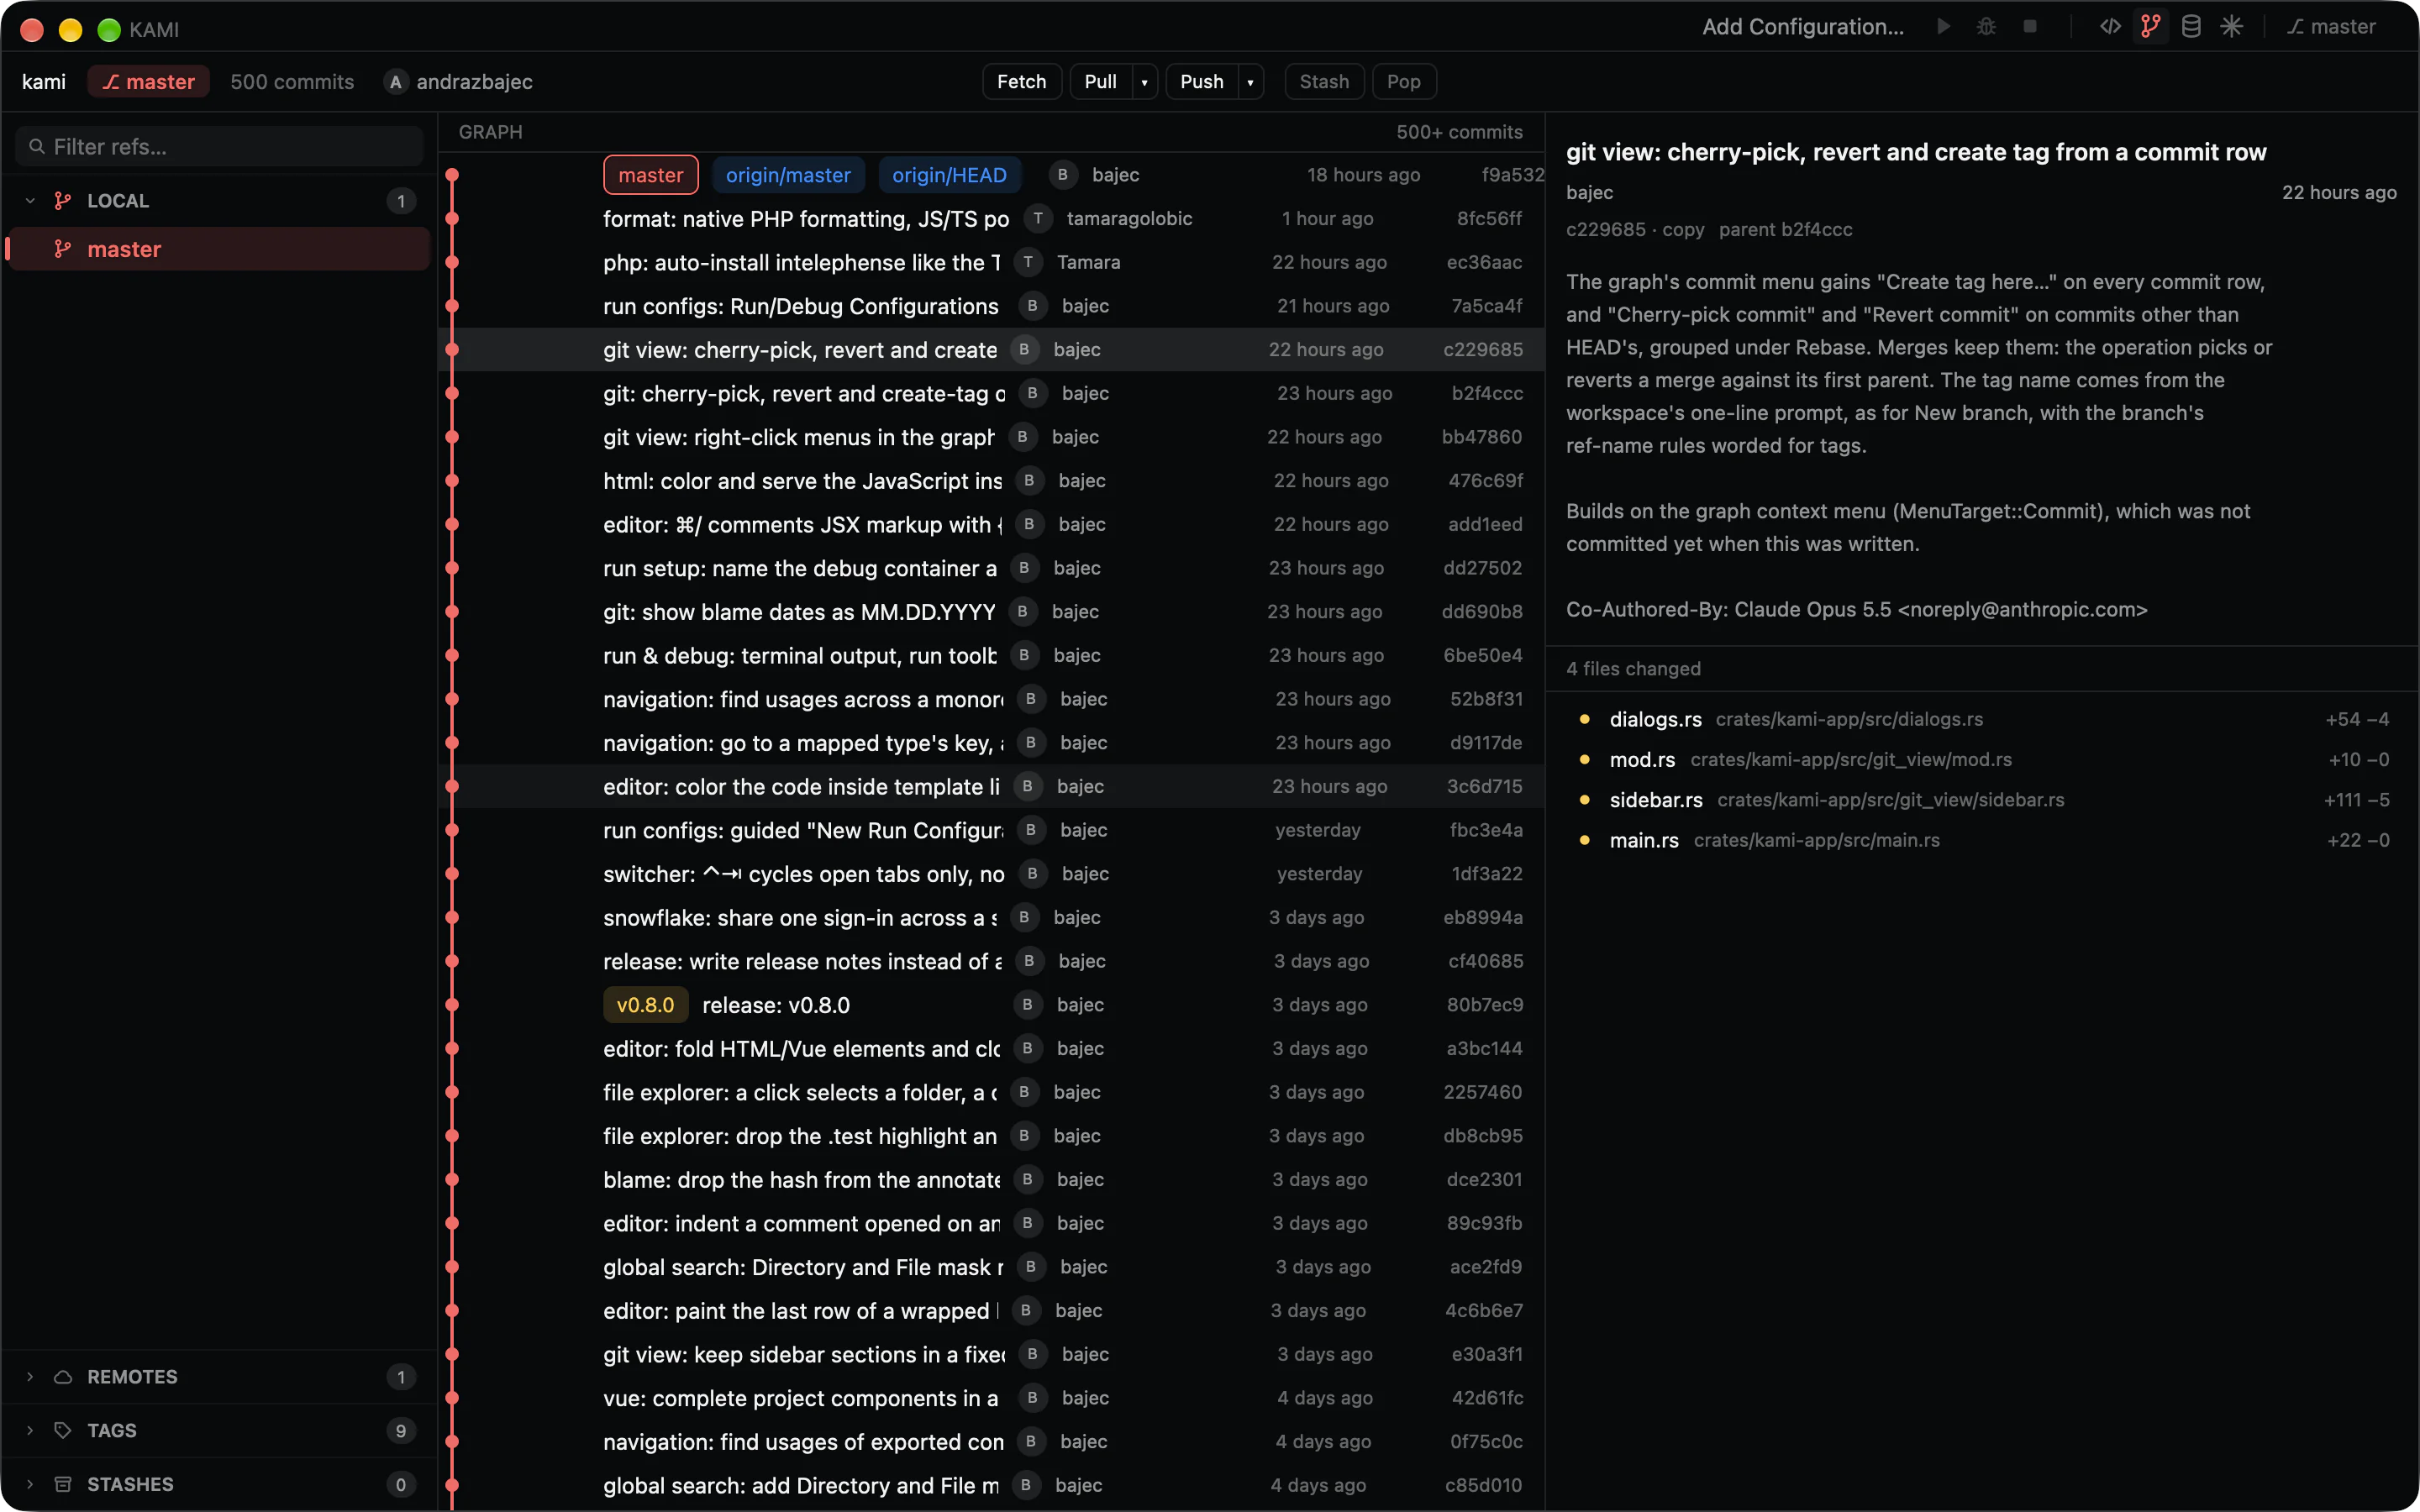The width and height of the screenshot is (2420, 1512).
Task: Click the GRAPH column header
Action: click(x=490, y=132)
